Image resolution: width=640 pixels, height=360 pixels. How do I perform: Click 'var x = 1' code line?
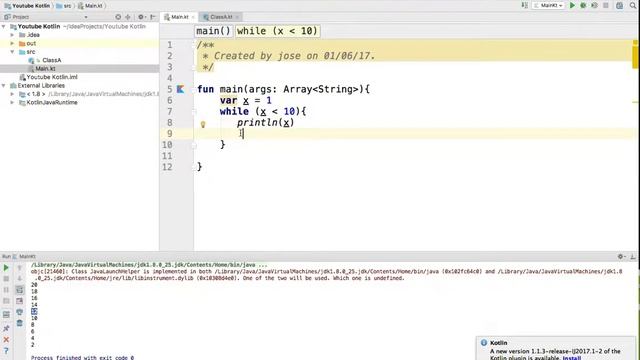click(x=245, y=100)
